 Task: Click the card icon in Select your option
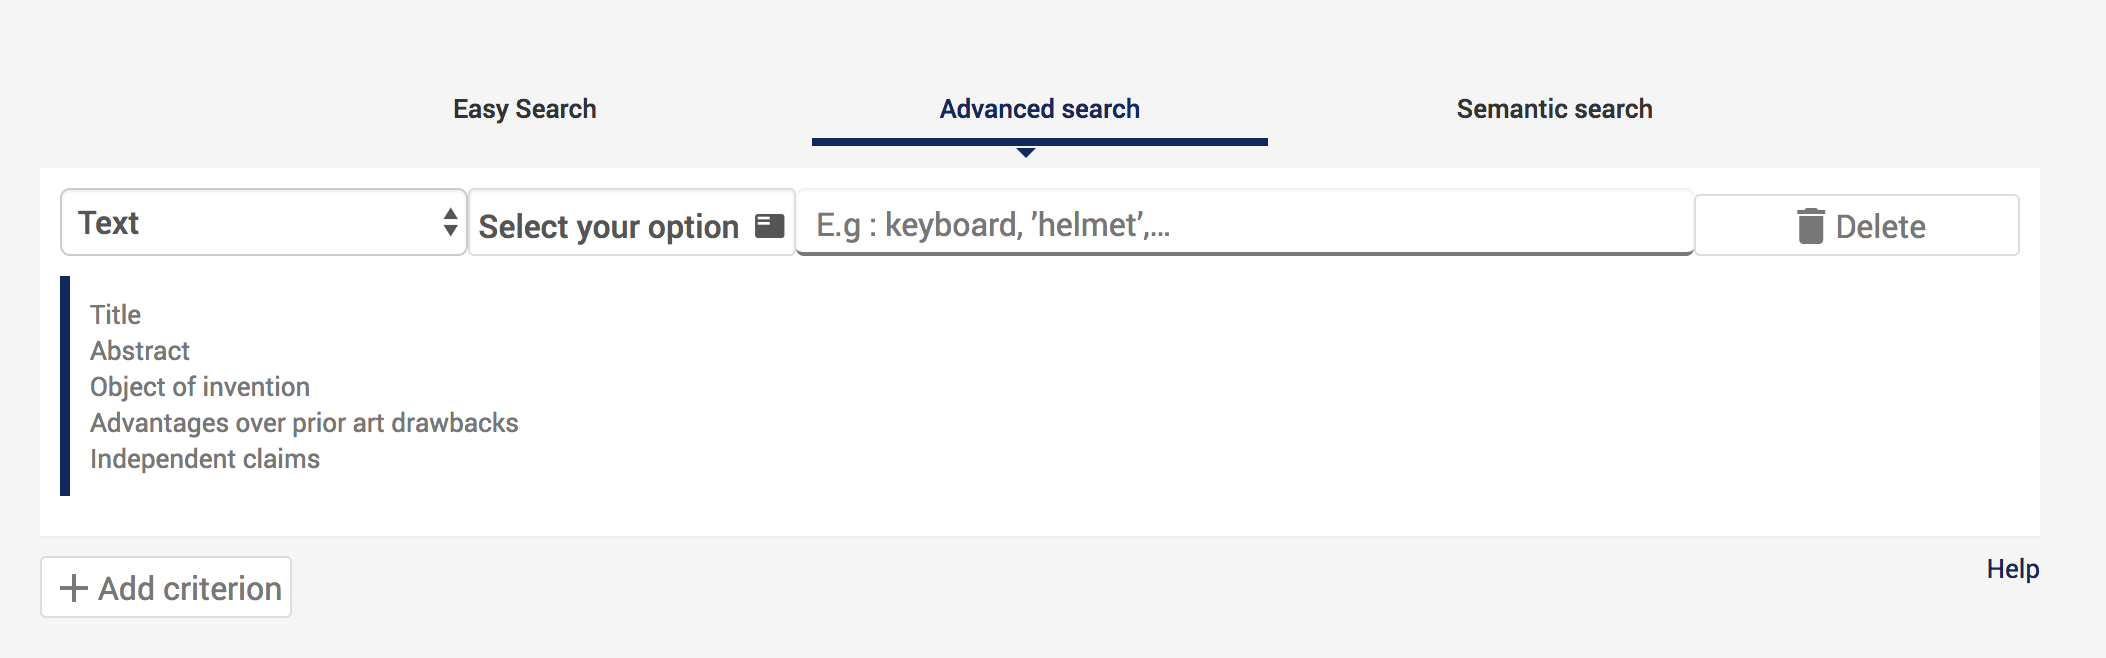coord(769,226)
